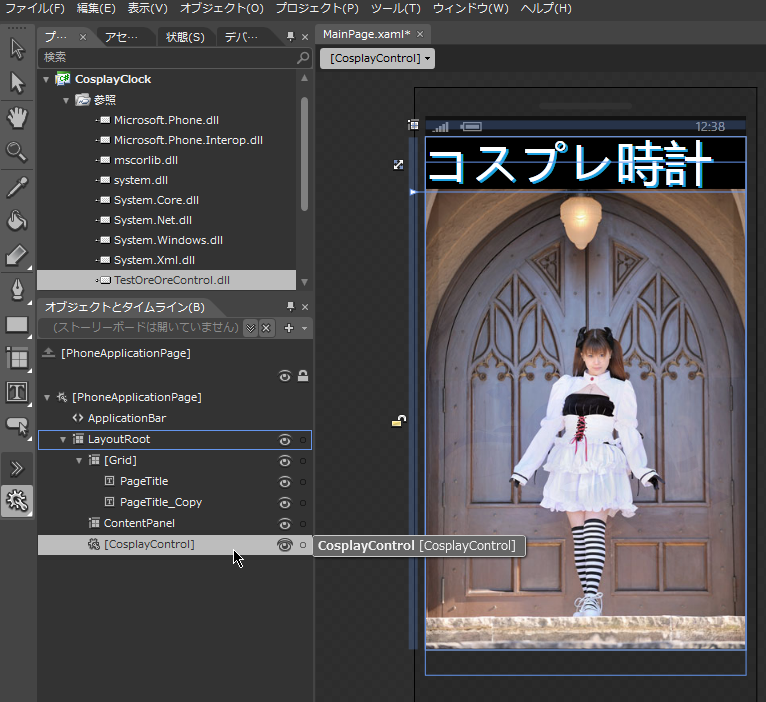Hide the PageTitle element
This screenshot has height=702, width=766.
285,482
